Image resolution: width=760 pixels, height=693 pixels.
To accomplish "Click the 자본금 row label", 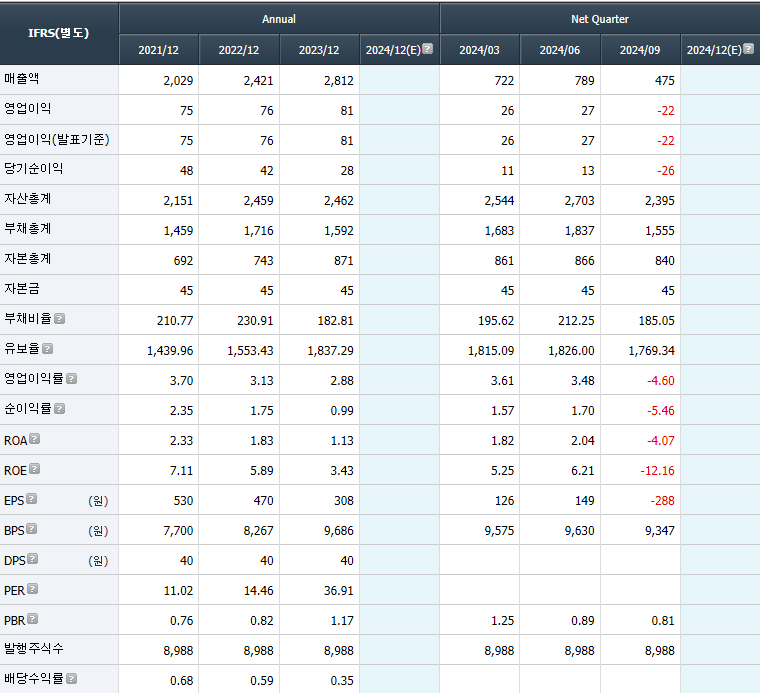I will 21,289.
